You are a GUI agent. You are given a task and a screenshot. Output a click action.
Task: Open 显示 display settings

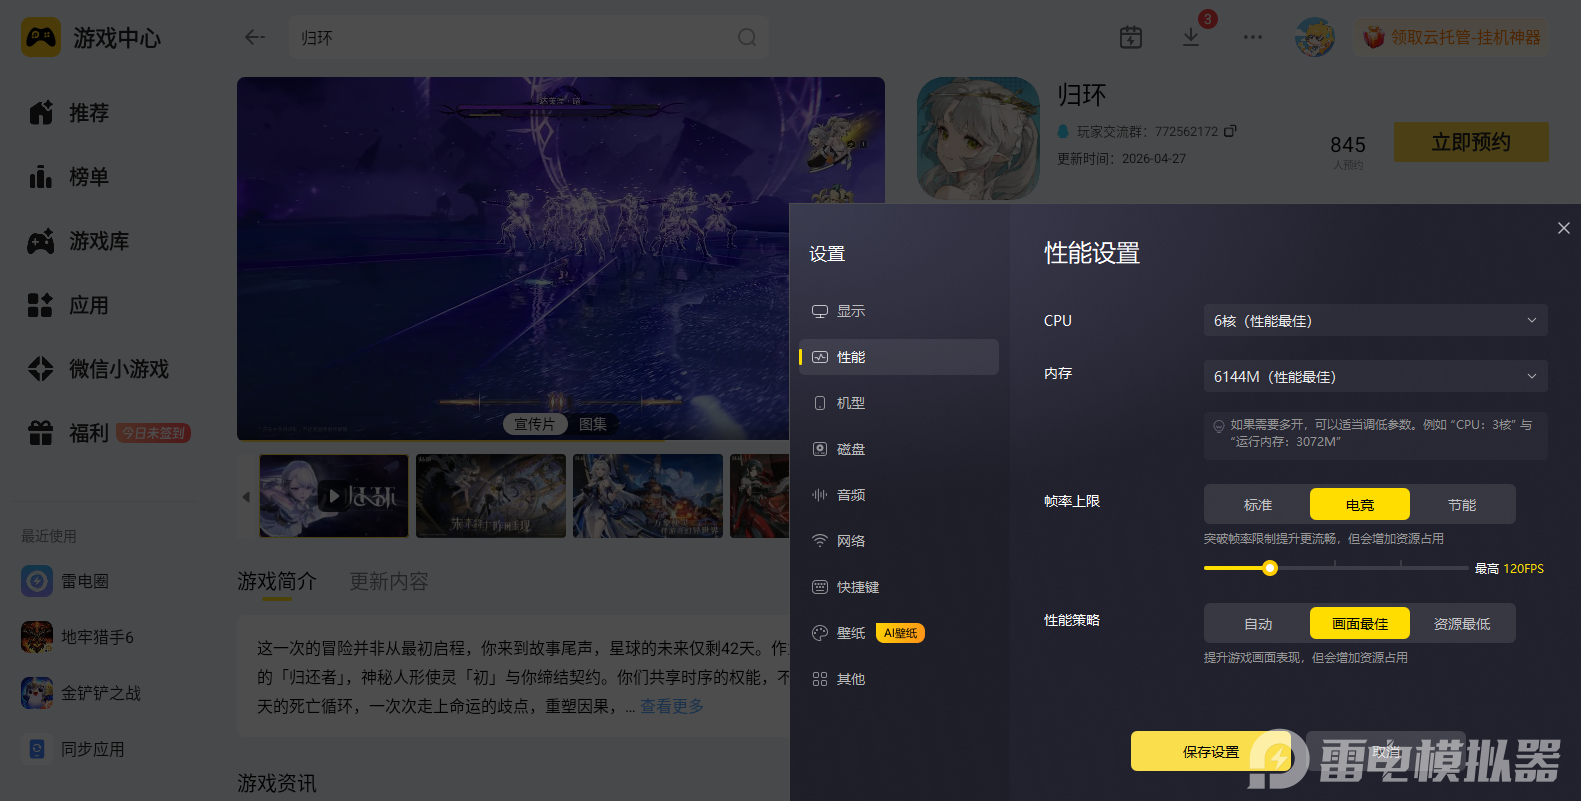(x=899, y=311)
